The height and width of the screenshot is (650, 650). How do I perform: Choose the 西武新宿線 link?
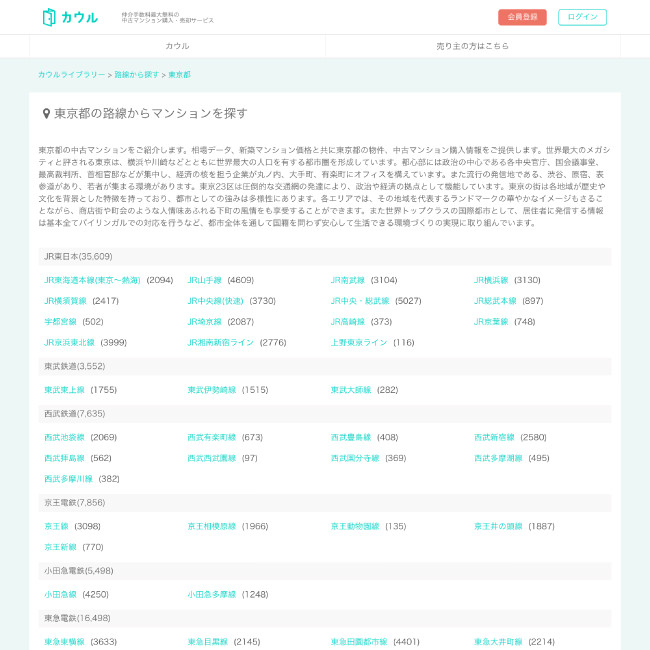[494, 437]
